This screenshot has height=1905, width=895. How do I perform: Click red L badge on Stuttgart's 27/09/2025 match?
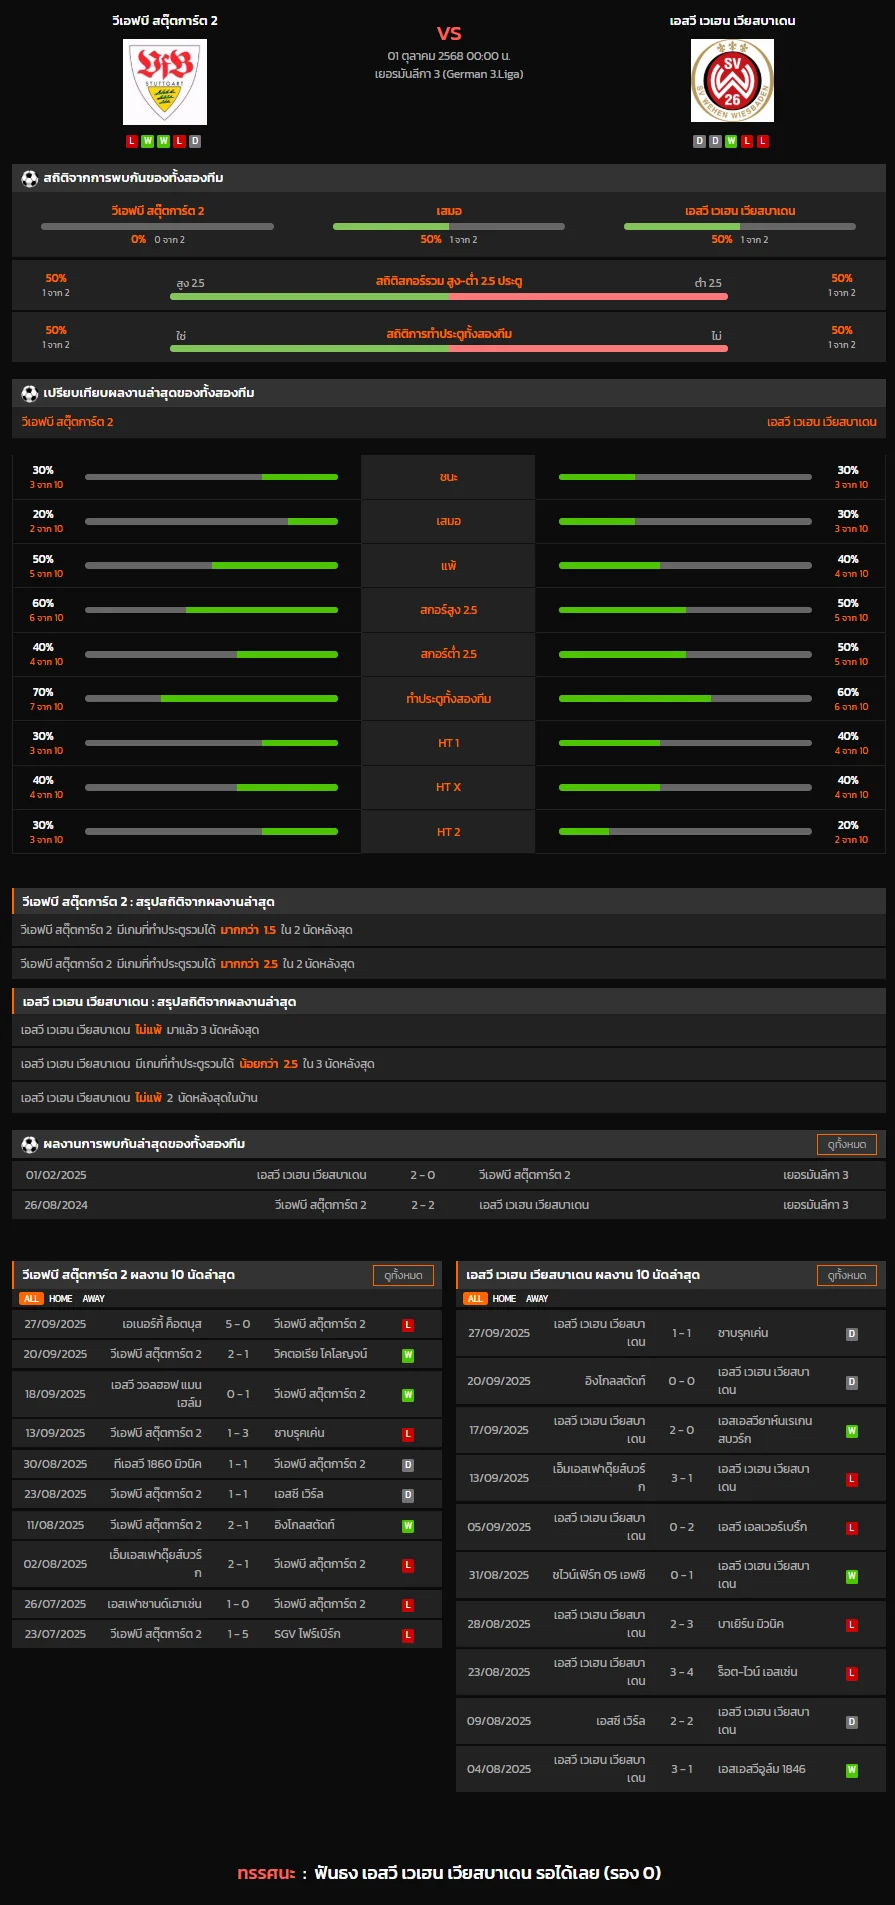pyautogui.click(x=408, y=1325)
